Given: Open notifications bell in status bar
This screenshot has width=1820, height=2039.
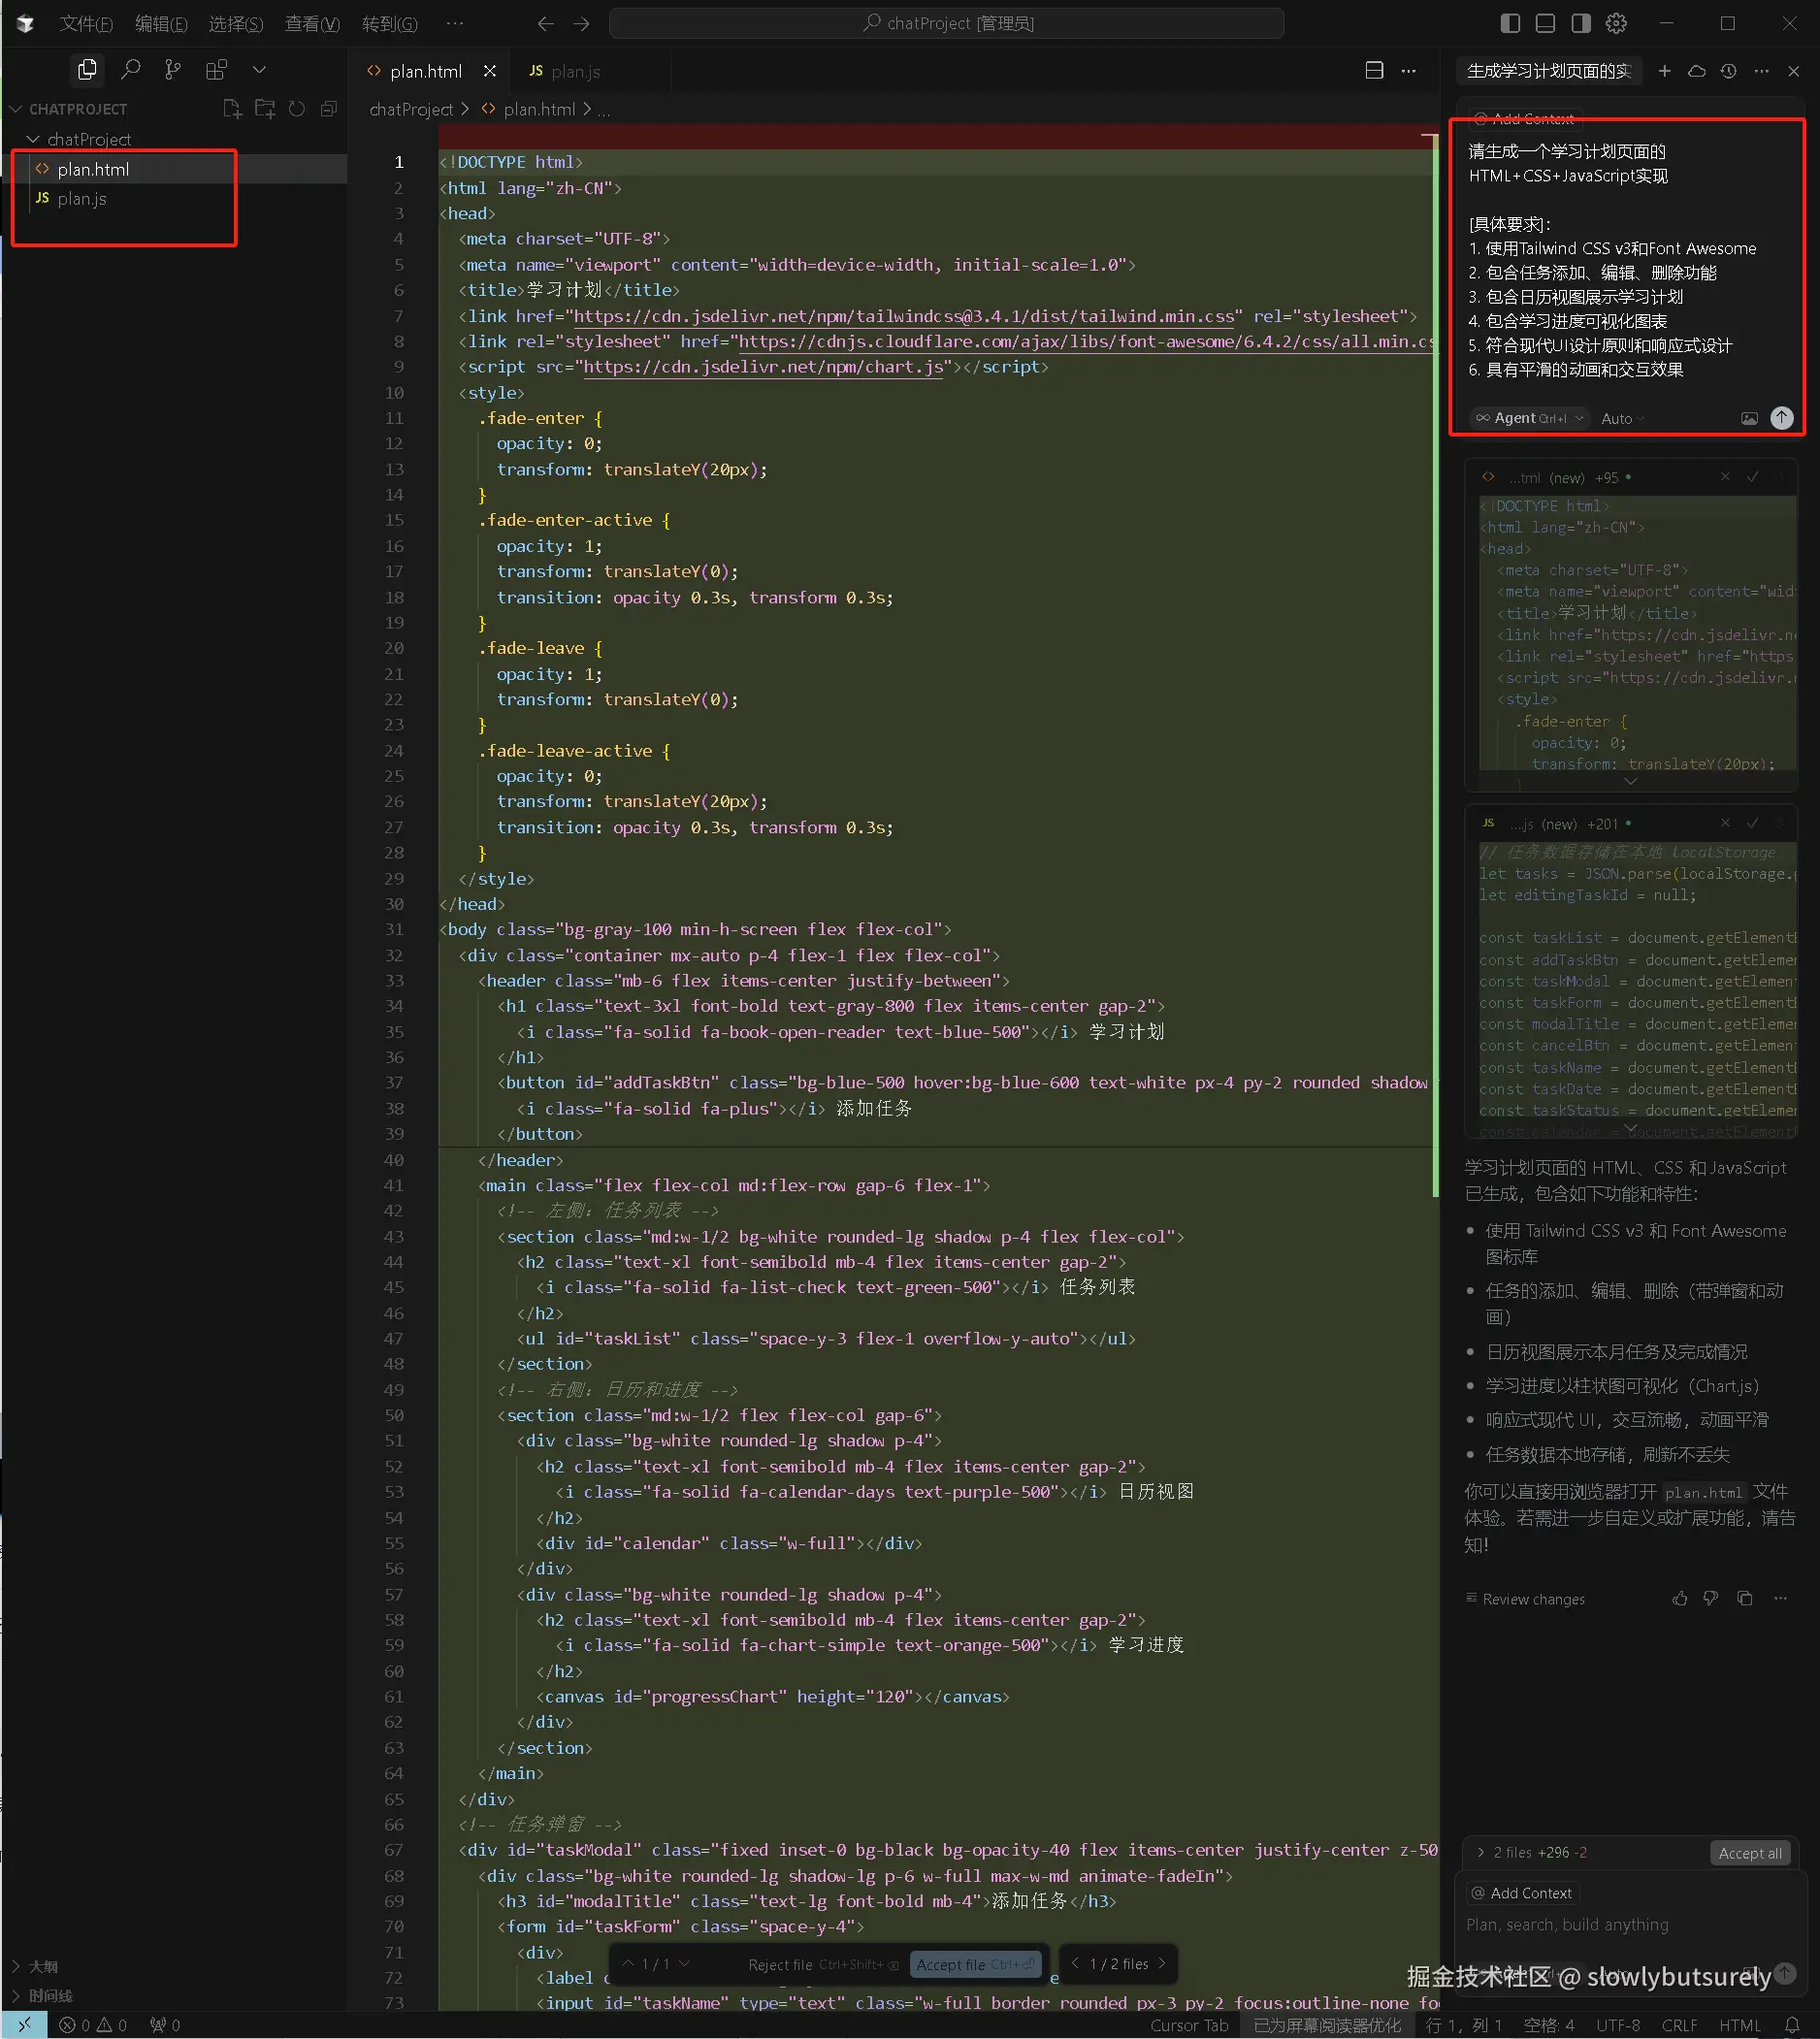Looking at the screenshot, I should 1792,2025.
